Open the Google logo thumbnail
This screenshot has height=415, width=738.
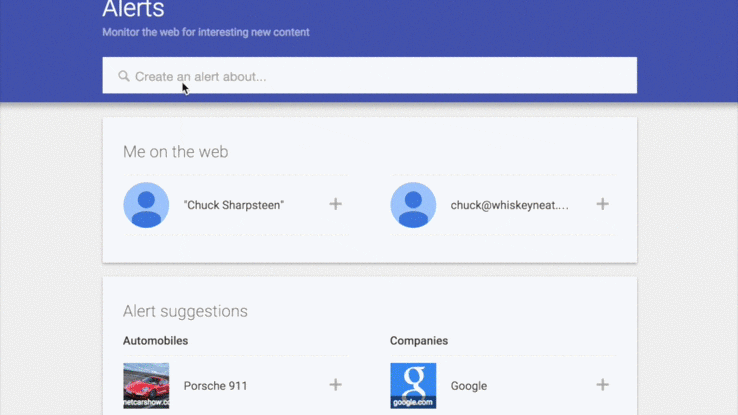(413, 386)
